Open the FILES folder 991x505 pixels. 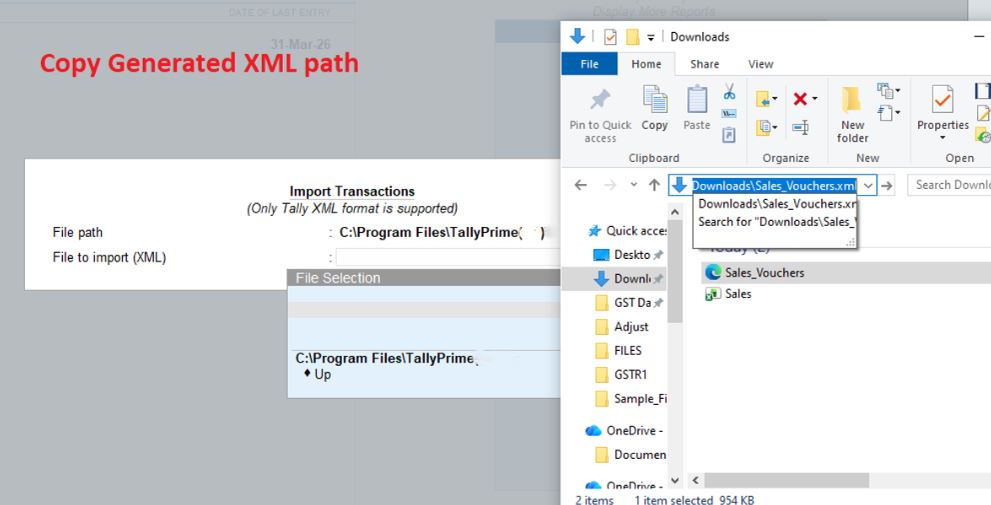tap(619, 351)
